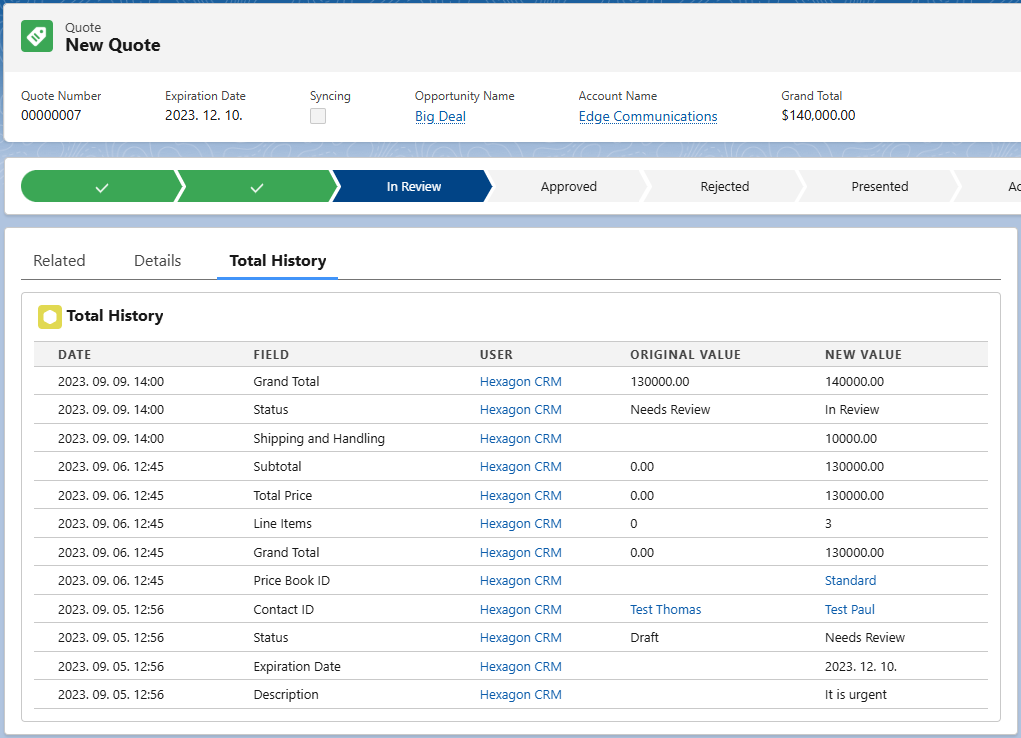Open the Test Paul contact link

coord(849,610)
